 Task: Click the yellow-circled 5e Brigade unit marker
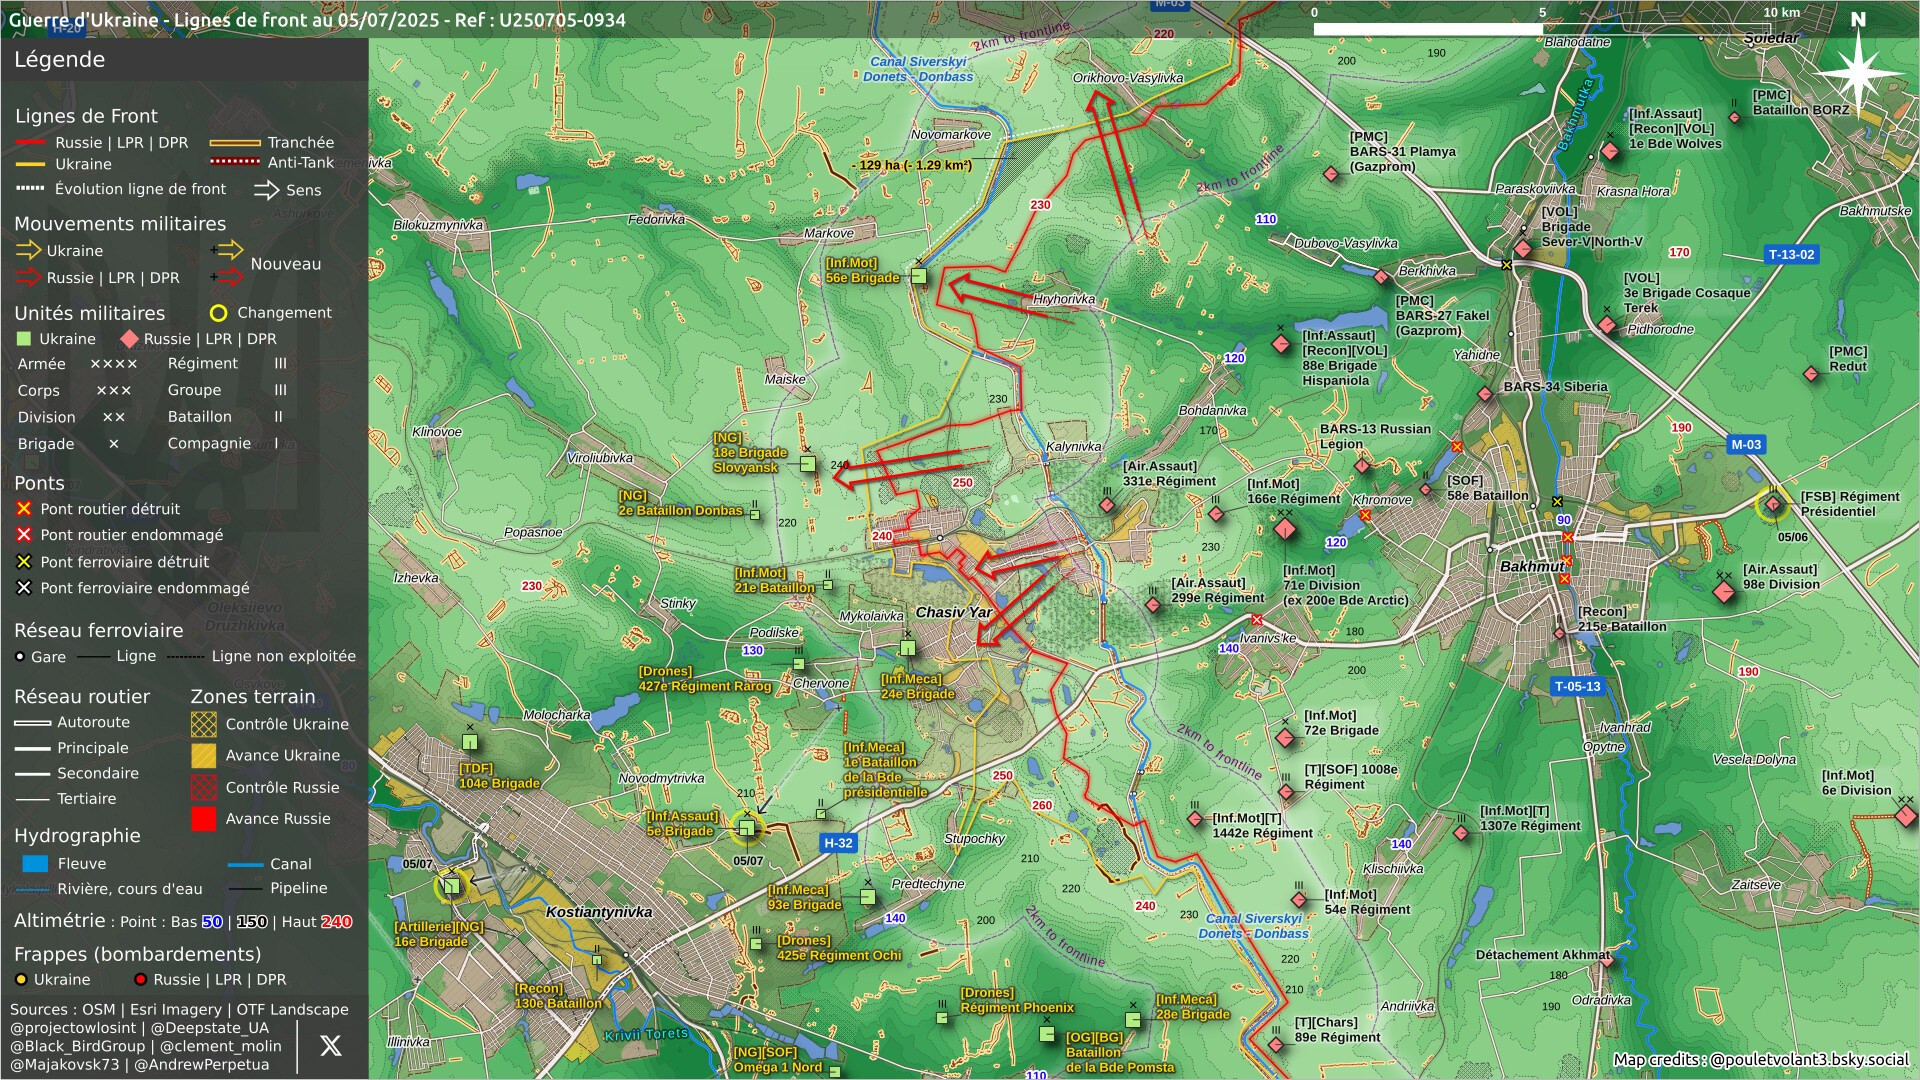click(x=747, y=828)
